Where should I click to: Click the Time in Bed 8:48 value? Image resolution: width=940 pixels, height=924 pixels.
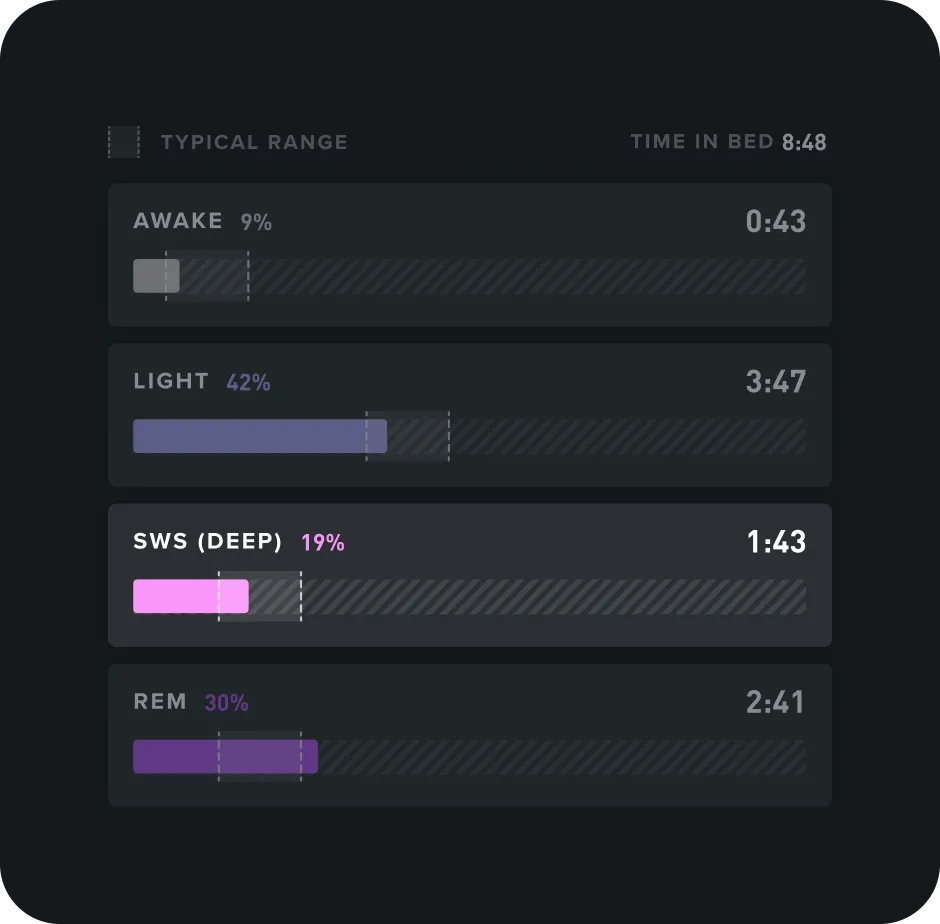pyautogui.click(x=804, y=142)
